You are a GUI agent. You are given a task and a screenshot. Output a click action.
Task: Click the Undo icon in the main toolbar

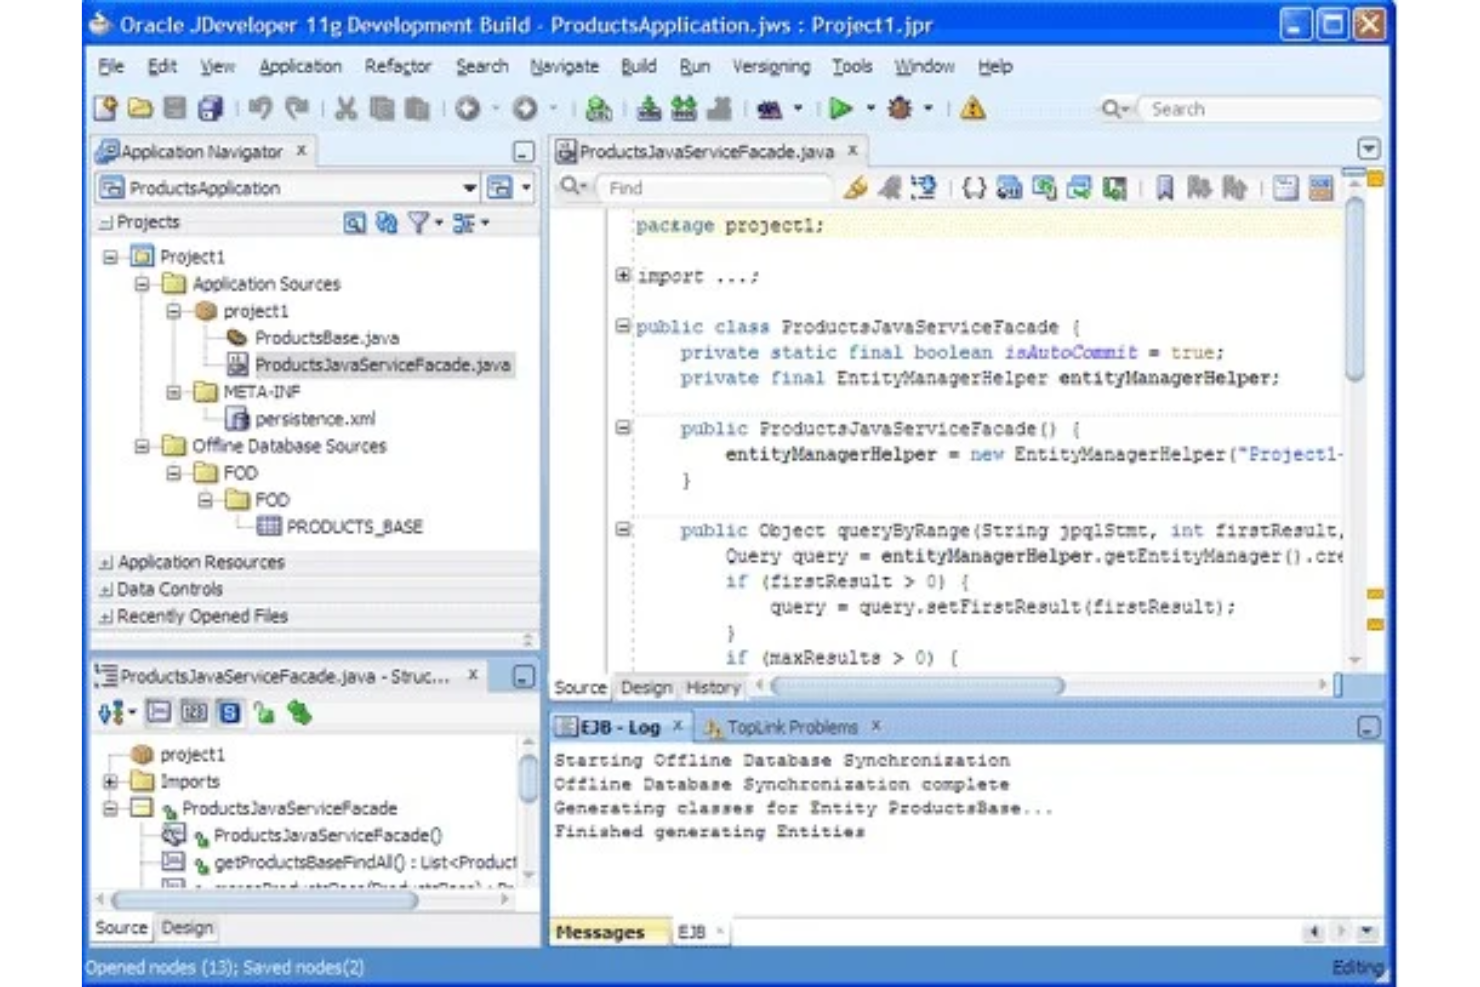(x=262, y=108)
